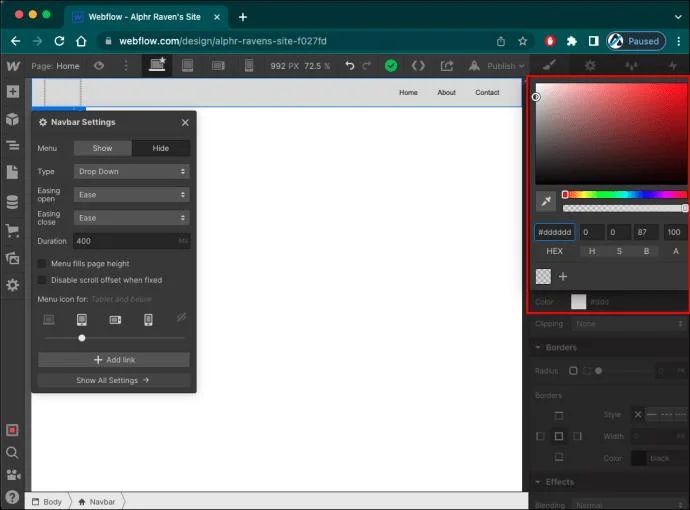Image resolution: width=690 pixels, height=510 pixels.
Task: Select the desktop base breakpoint
Action: tap(157, 65)
